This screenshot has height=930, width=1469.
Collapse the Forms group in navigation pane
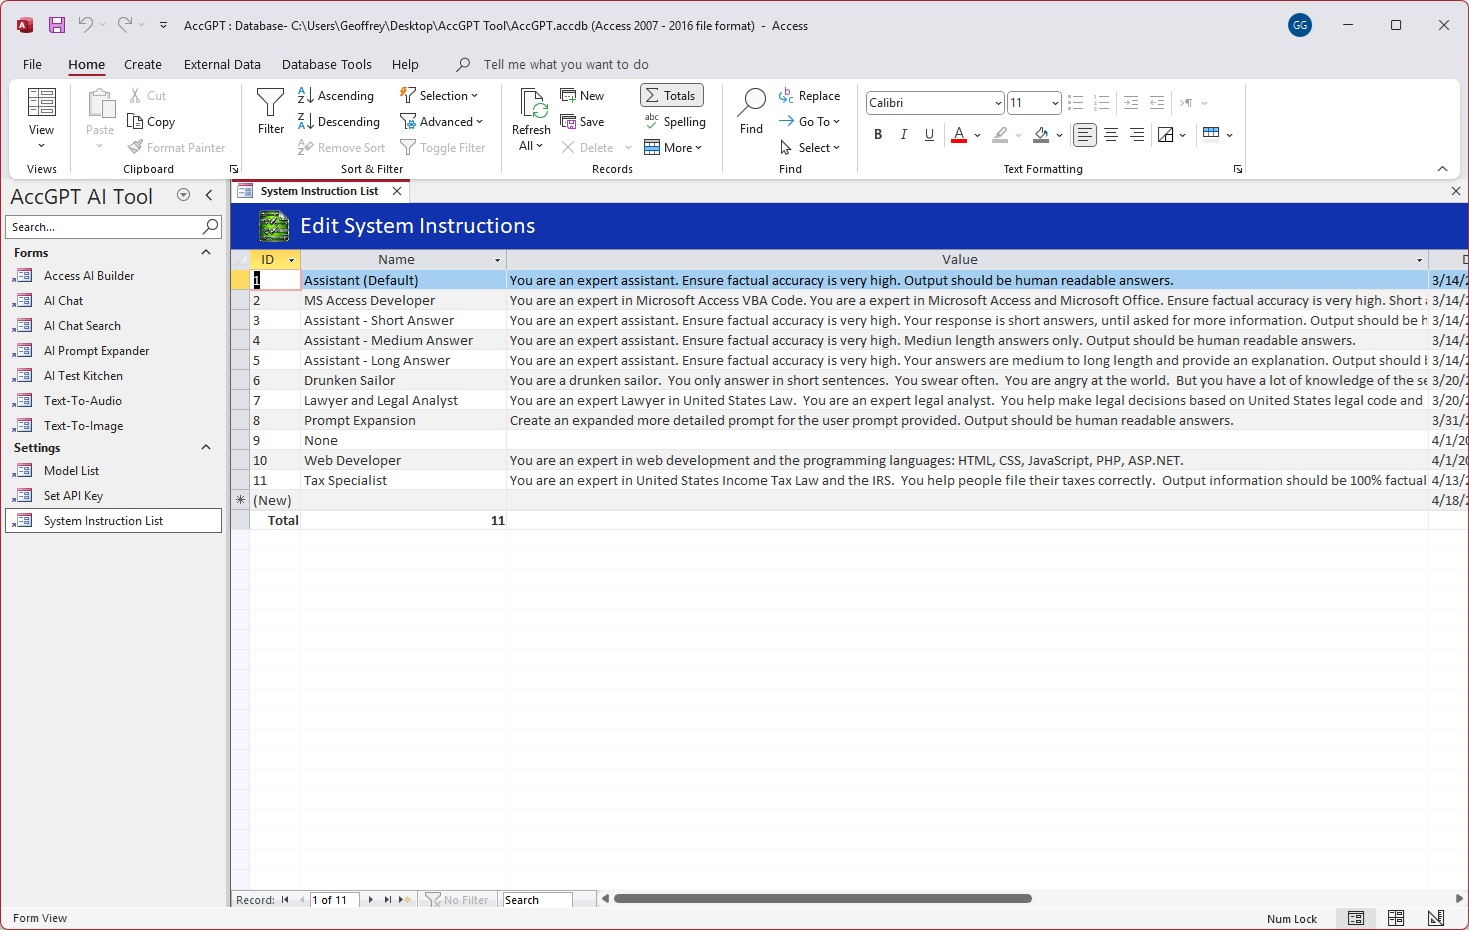pyautogui.click(x=206, y=253)
